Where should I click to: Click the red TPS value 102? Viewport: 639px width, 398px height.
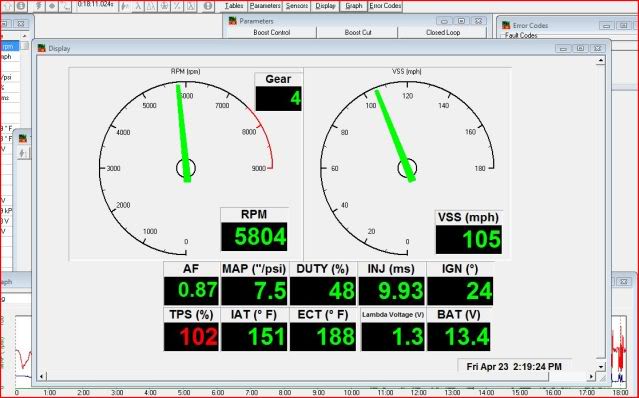click(191, 336)
